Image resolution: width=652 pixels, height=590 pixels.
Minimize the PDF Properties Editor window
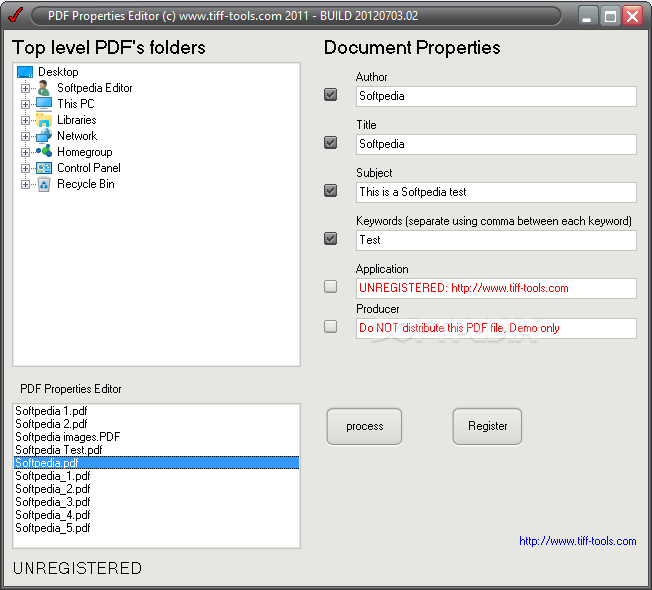pos(588,16)
